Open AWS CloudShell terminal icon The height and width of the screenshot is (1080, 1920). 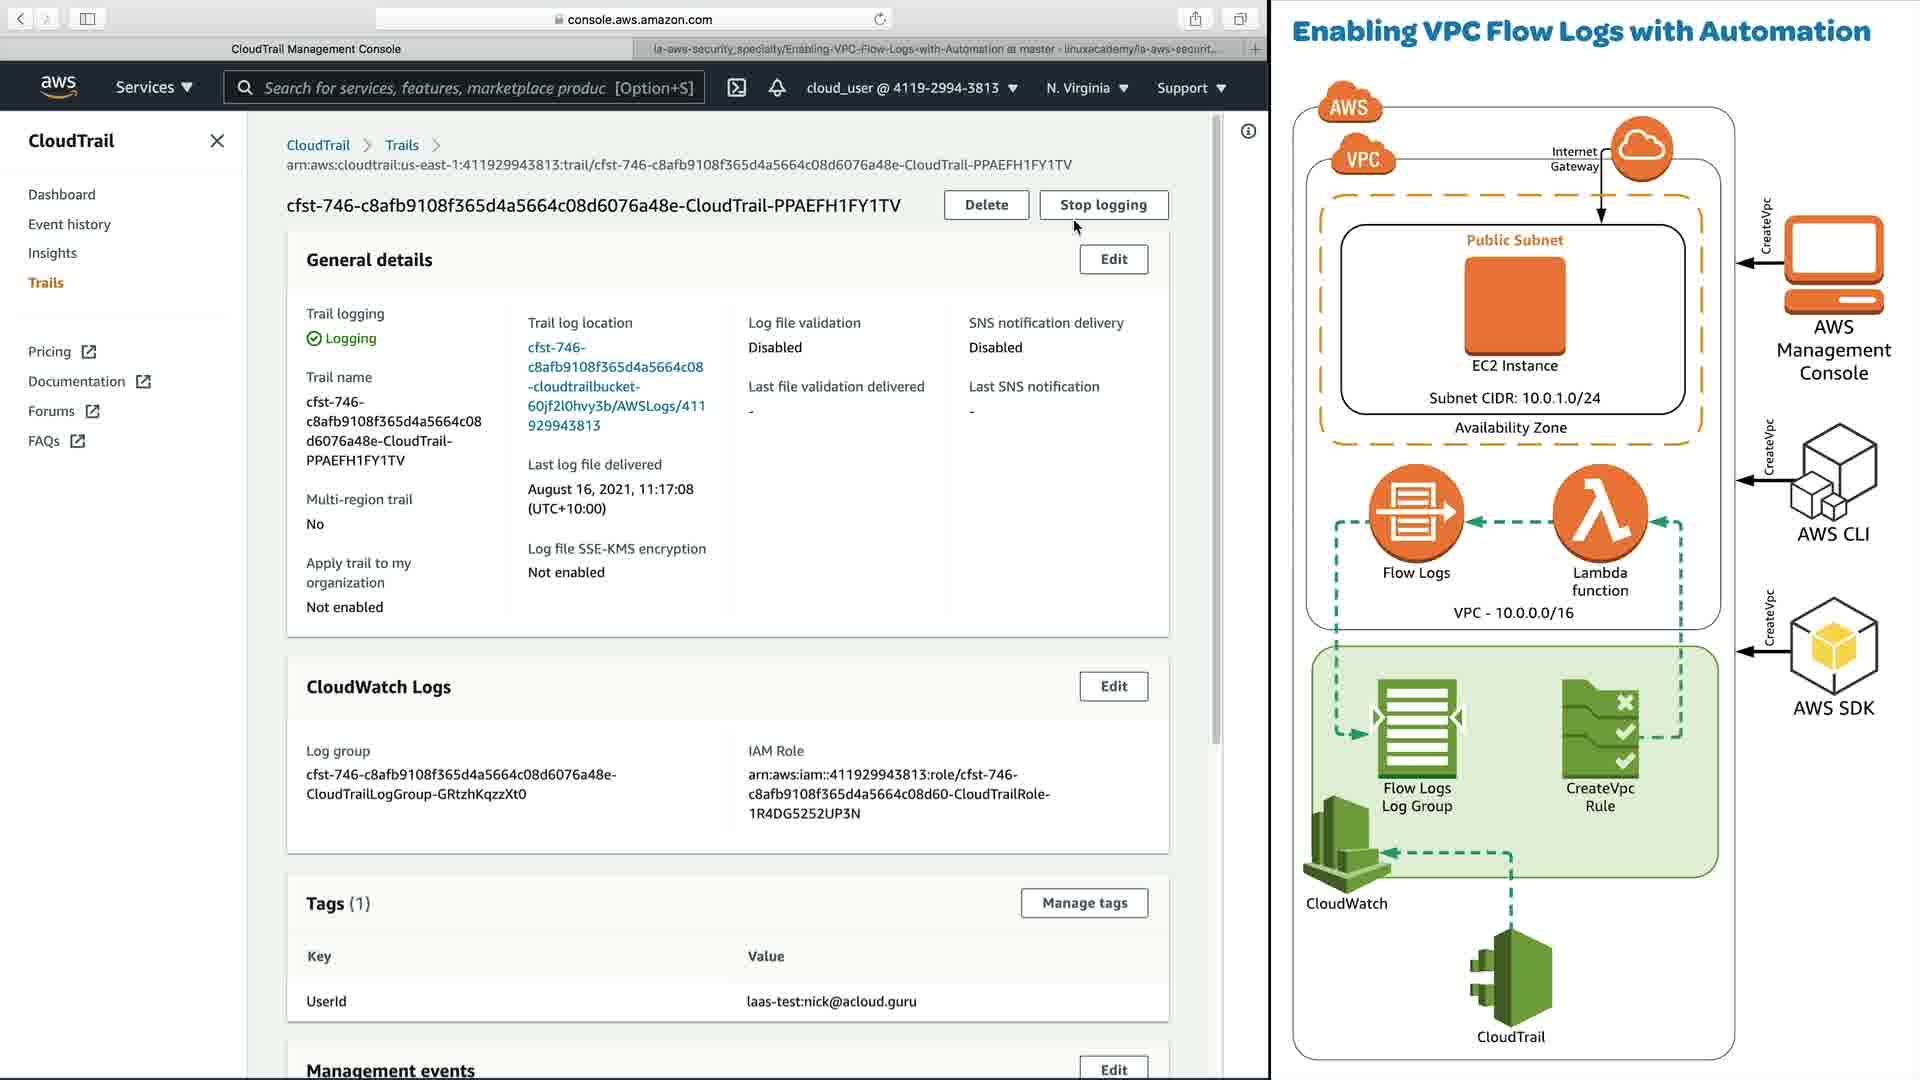click(737, 88)
